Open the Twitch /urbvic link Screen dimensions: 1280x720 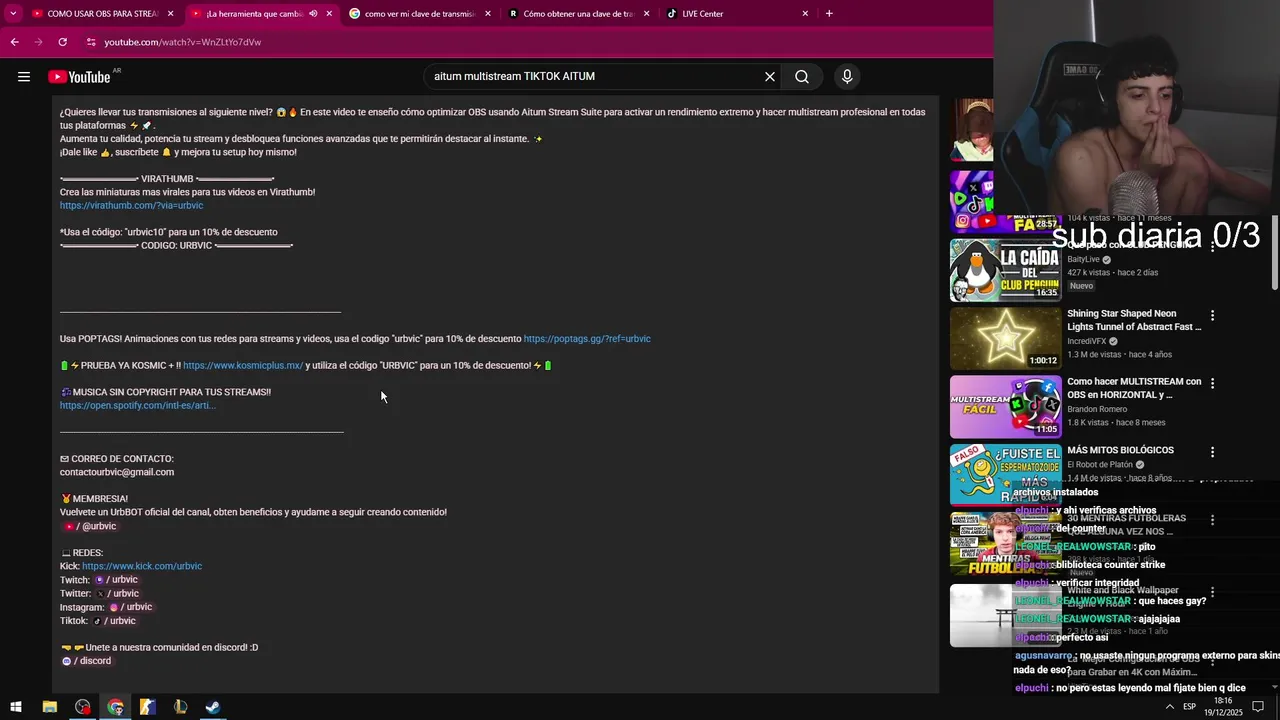(116, 580)
